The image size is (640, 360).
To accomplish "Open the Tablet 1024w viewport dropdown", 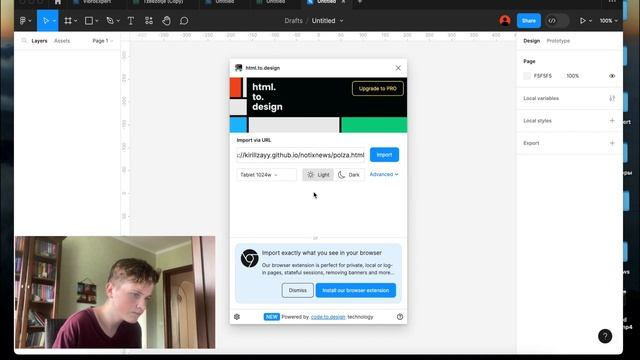I will coord(266,175).
